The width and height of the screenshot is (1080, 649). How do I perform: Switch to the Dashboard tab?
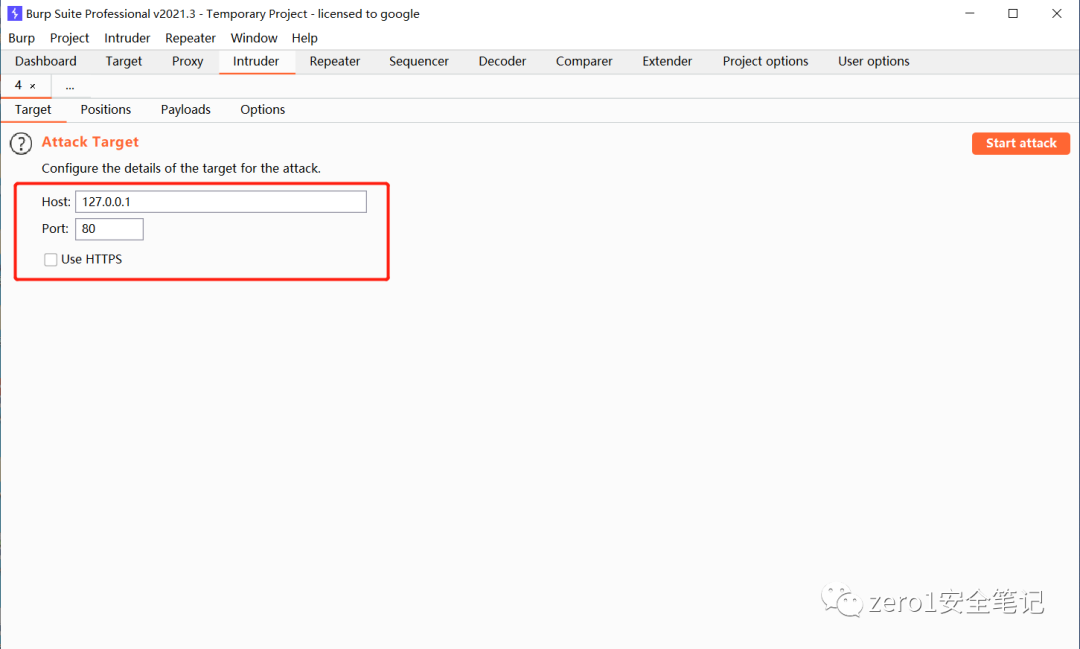(45, 61)
